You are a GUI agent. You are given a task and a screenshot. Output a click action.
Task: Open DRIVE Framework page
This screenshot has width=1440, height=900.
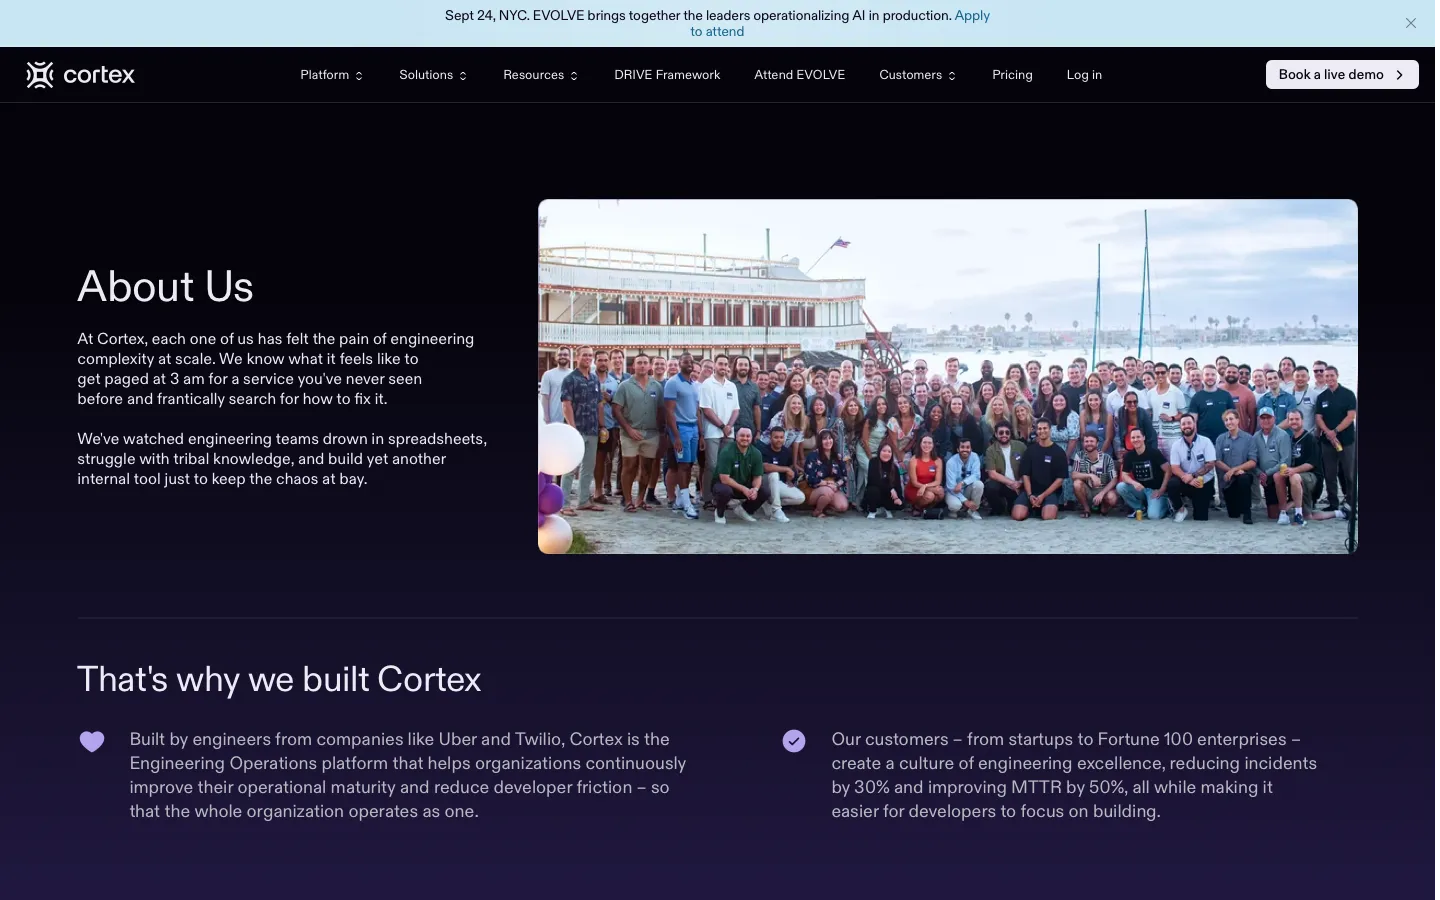667,75
